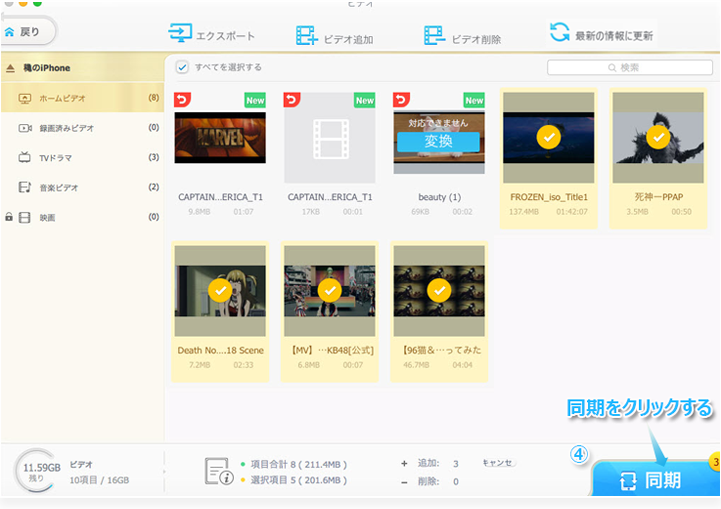Screen dimensions: 721x509
Task: Click the Add Video (ビデオ追加) icon
Action: point(307,35)
